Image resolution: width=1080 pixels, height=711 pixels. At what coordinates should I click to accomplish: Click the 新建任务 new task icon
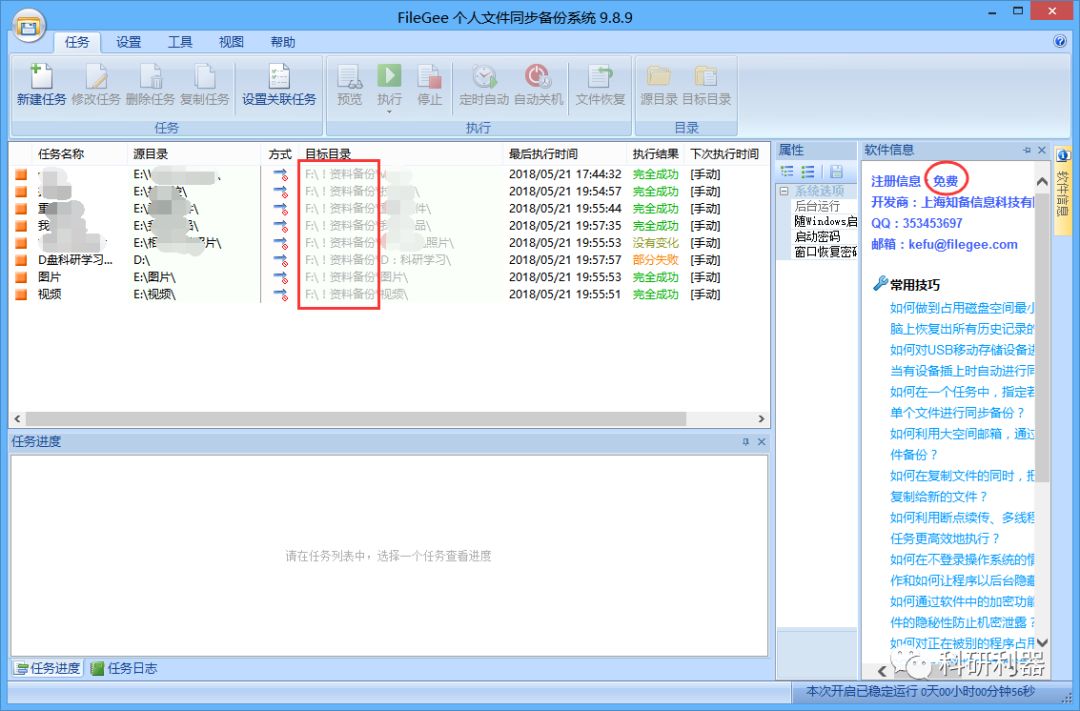[x=41, y=76]
